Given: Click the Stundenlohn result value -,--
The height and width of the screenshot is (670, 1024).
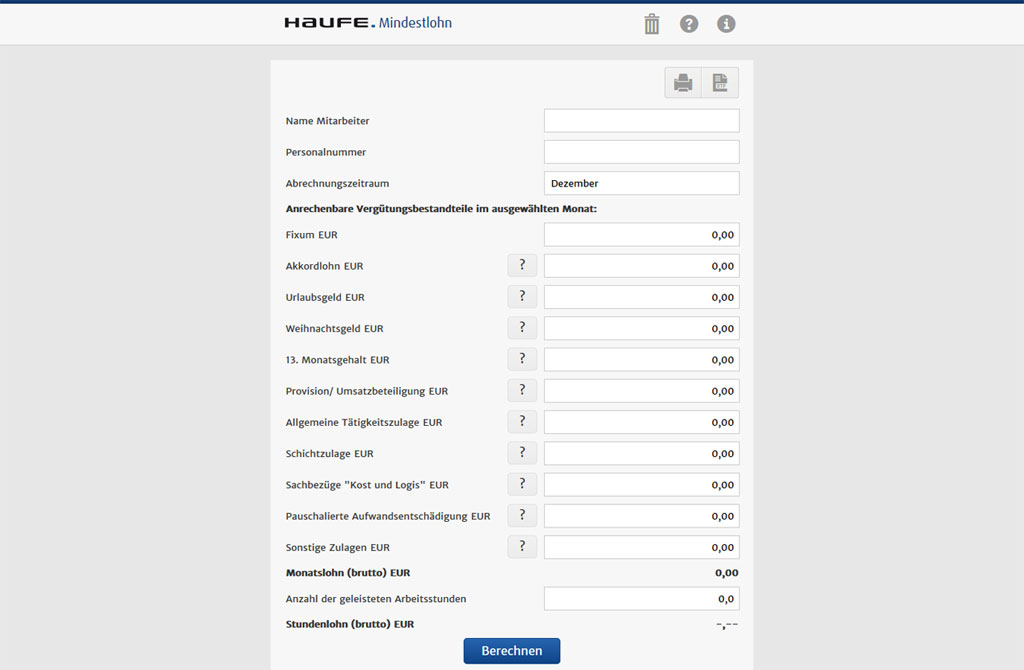Looking at the screenshot, I should (x=727, y=625).
